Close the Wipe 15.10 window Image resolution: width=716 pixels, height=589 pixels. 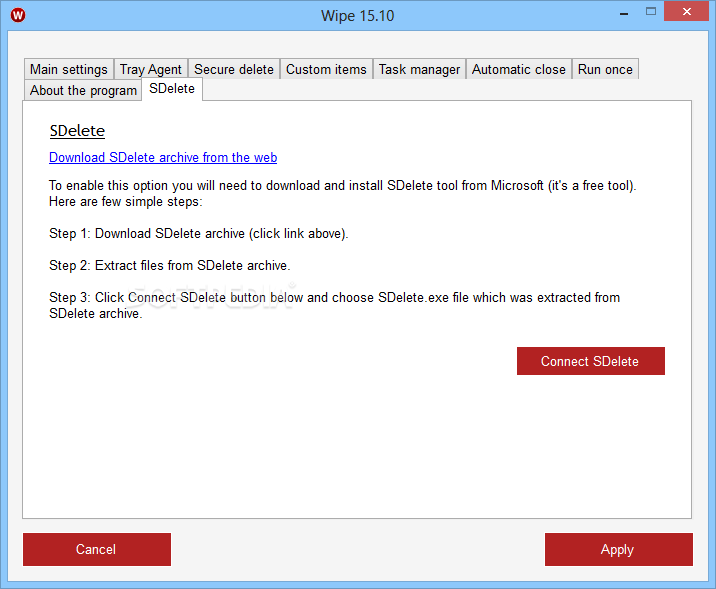(x=686, y=11)
